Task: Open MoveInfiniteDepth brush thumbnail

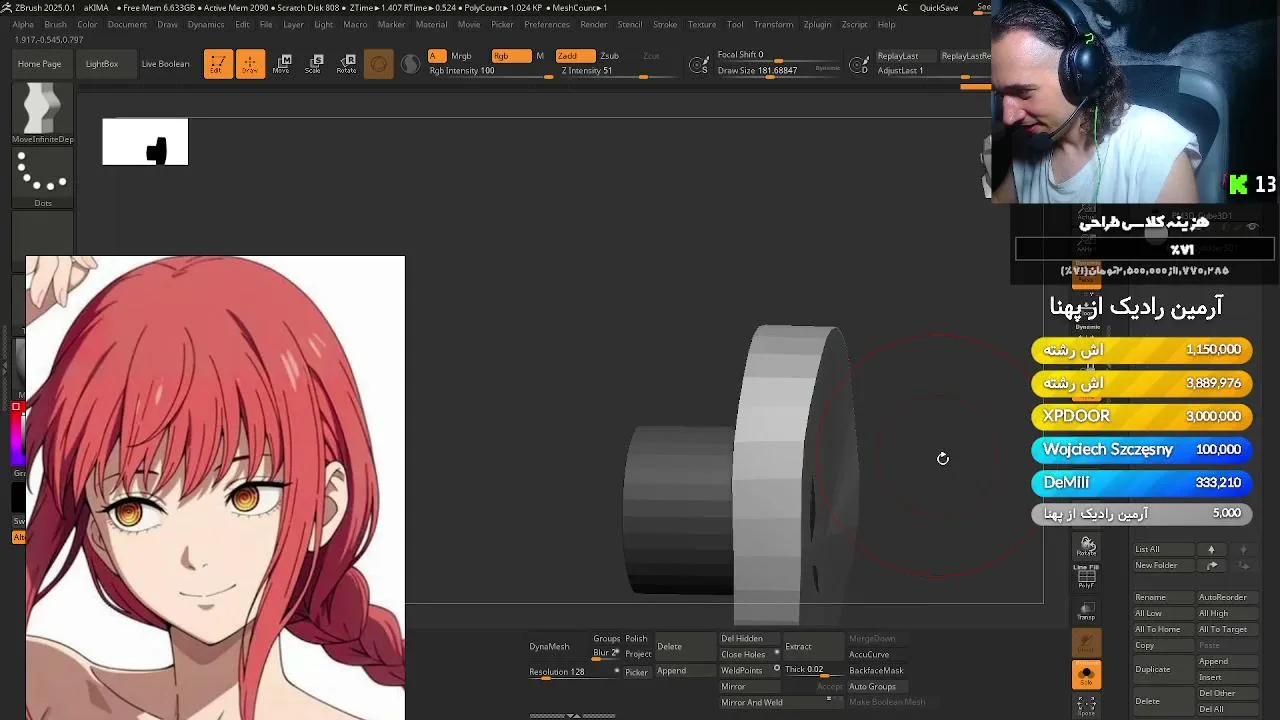Action: coord(42,113)
